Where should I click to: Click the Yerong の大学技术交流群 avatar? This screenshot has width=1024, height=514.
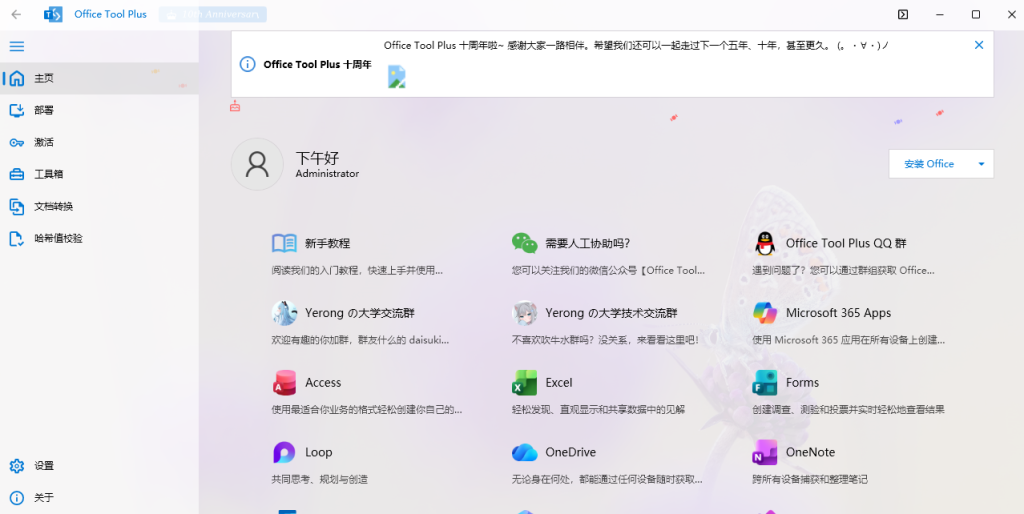pos(524,313)
